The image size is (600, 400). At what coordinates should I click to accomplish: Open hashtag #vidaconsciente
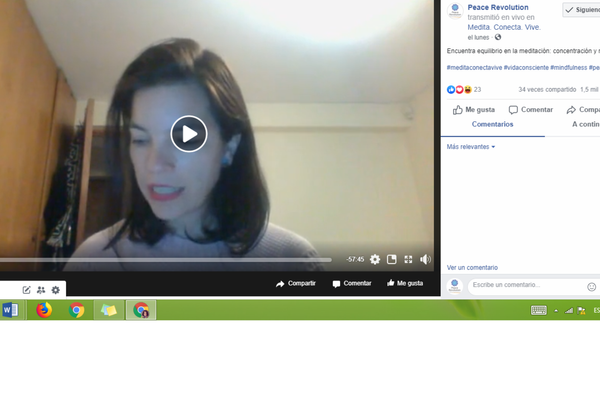tap(526, 68)
